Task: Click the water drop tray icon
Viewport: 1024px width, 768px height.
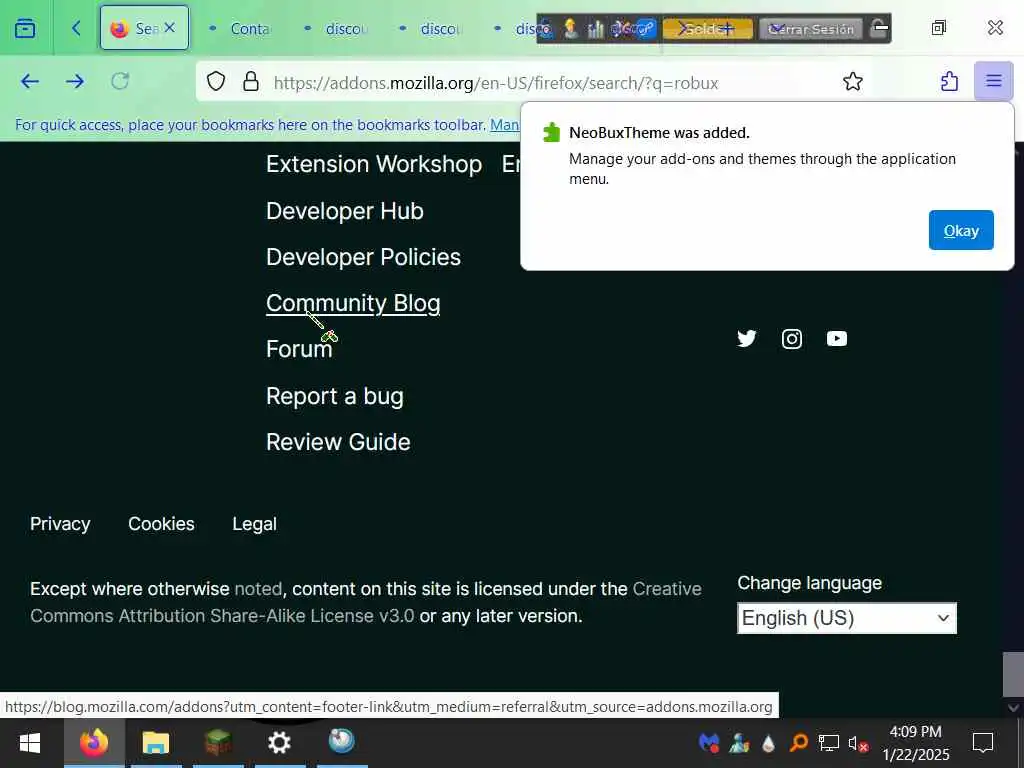Action: click(x=769, y=743)
